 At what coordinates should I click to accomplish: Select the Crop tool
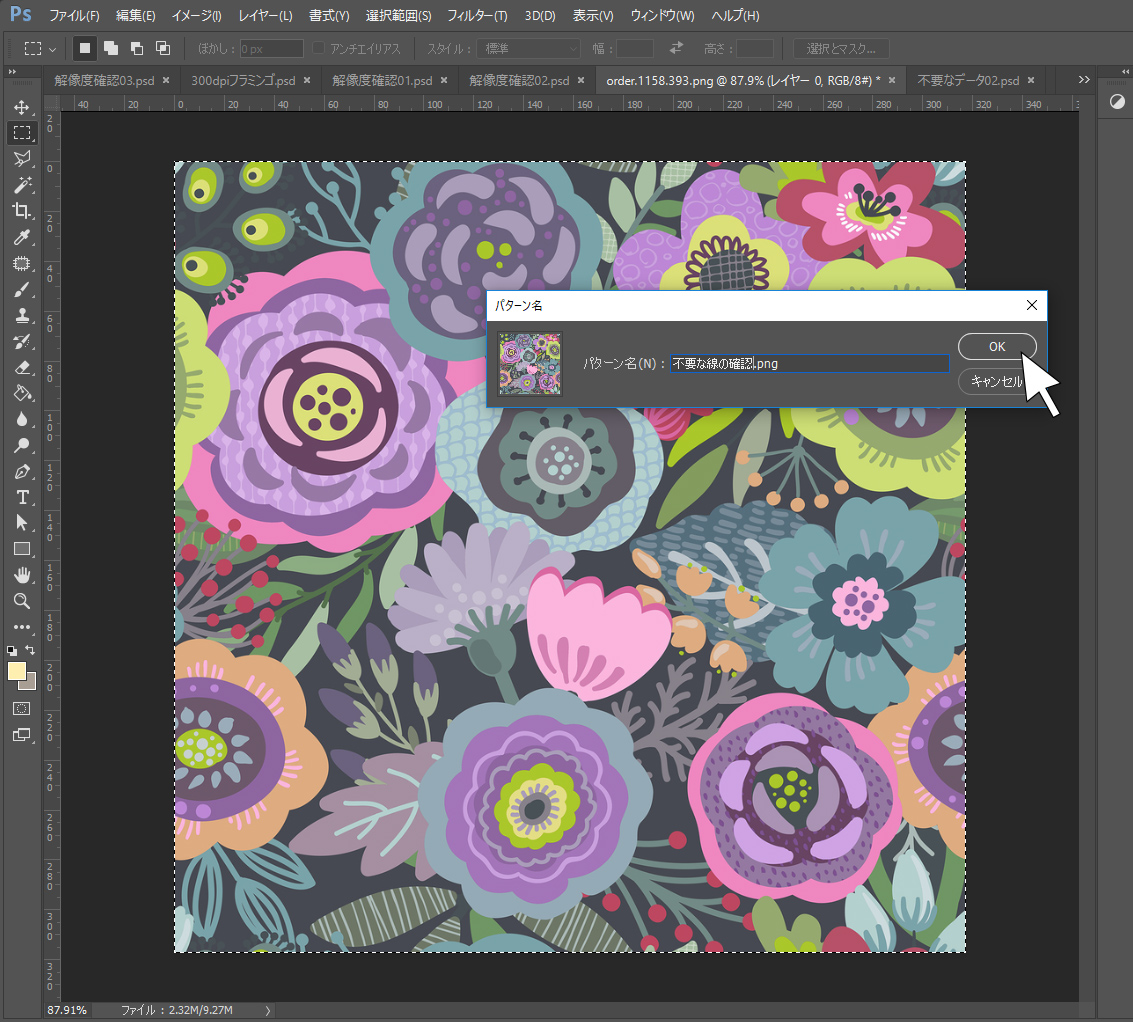22,211
